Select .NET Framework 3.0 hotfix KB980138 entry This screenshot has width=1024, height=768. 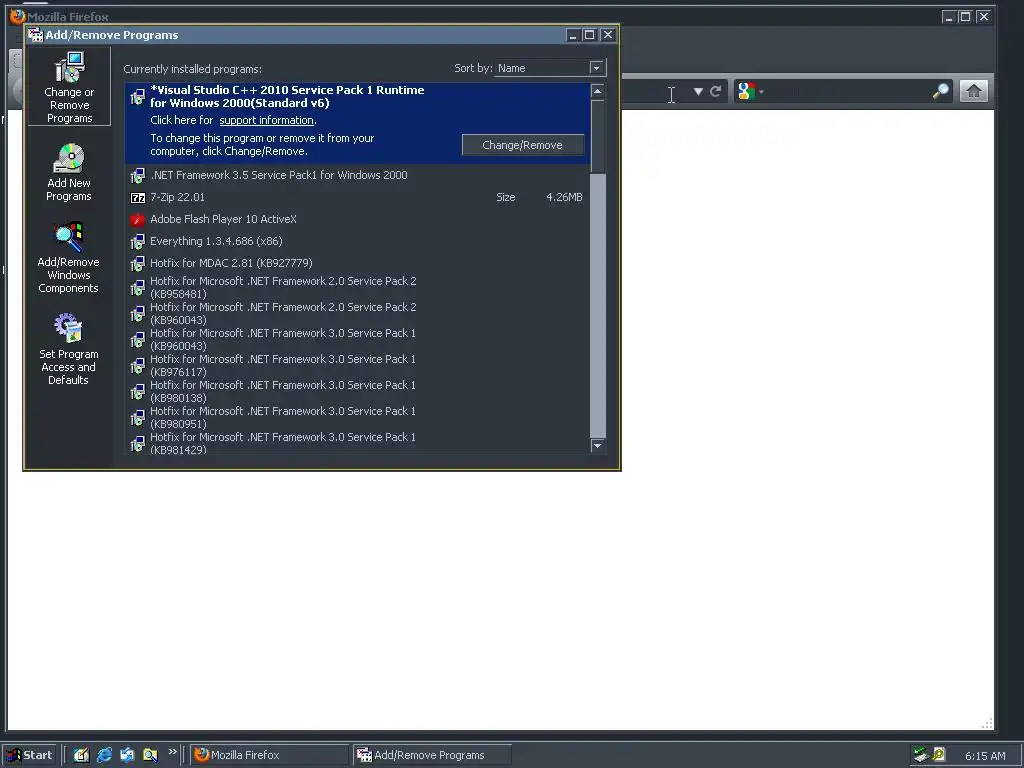click(x=357, y=392)
